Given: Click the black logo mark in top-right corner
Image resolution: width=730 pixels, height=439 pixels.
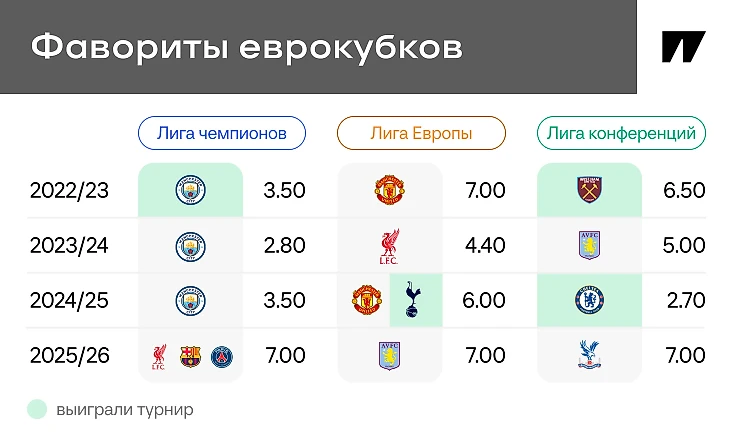Looking at the screenshot, I should click(x=683, y=47).
